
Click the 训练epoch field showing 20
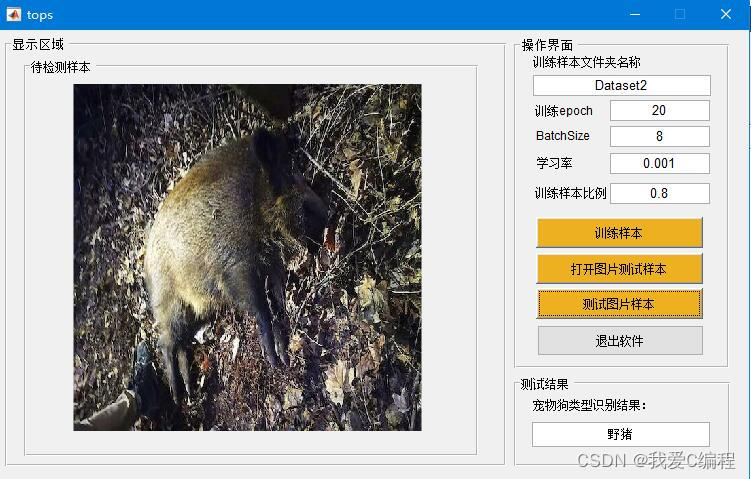pos(660,111)
